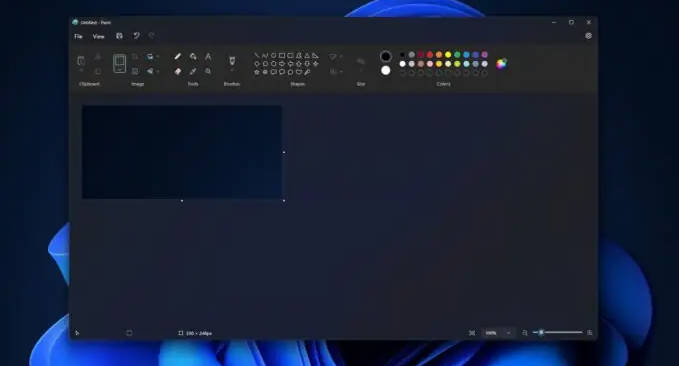The width and height of the screenshot is (679, 366).
Task: Select the Oval shape
Action: pos(274,55)
